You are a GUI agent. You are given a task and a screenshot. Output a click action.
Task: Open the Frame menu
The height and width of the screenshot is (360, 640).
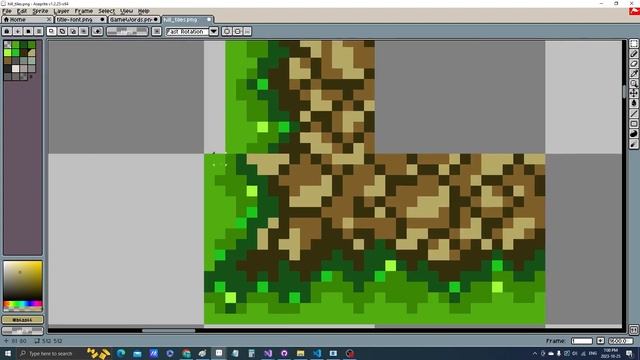[84, 11]
